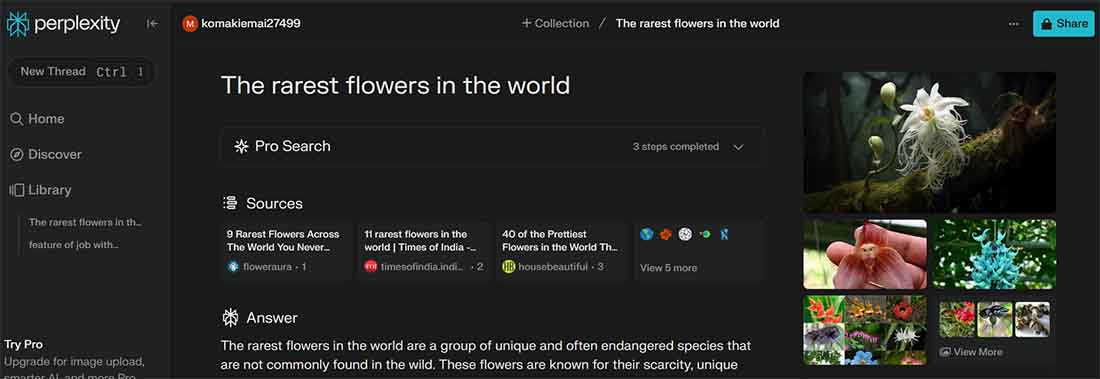Click the main heading 'The rarest flowers in the world'
This screenshot has height=379, width=1100.
click(x=395, y=86)
